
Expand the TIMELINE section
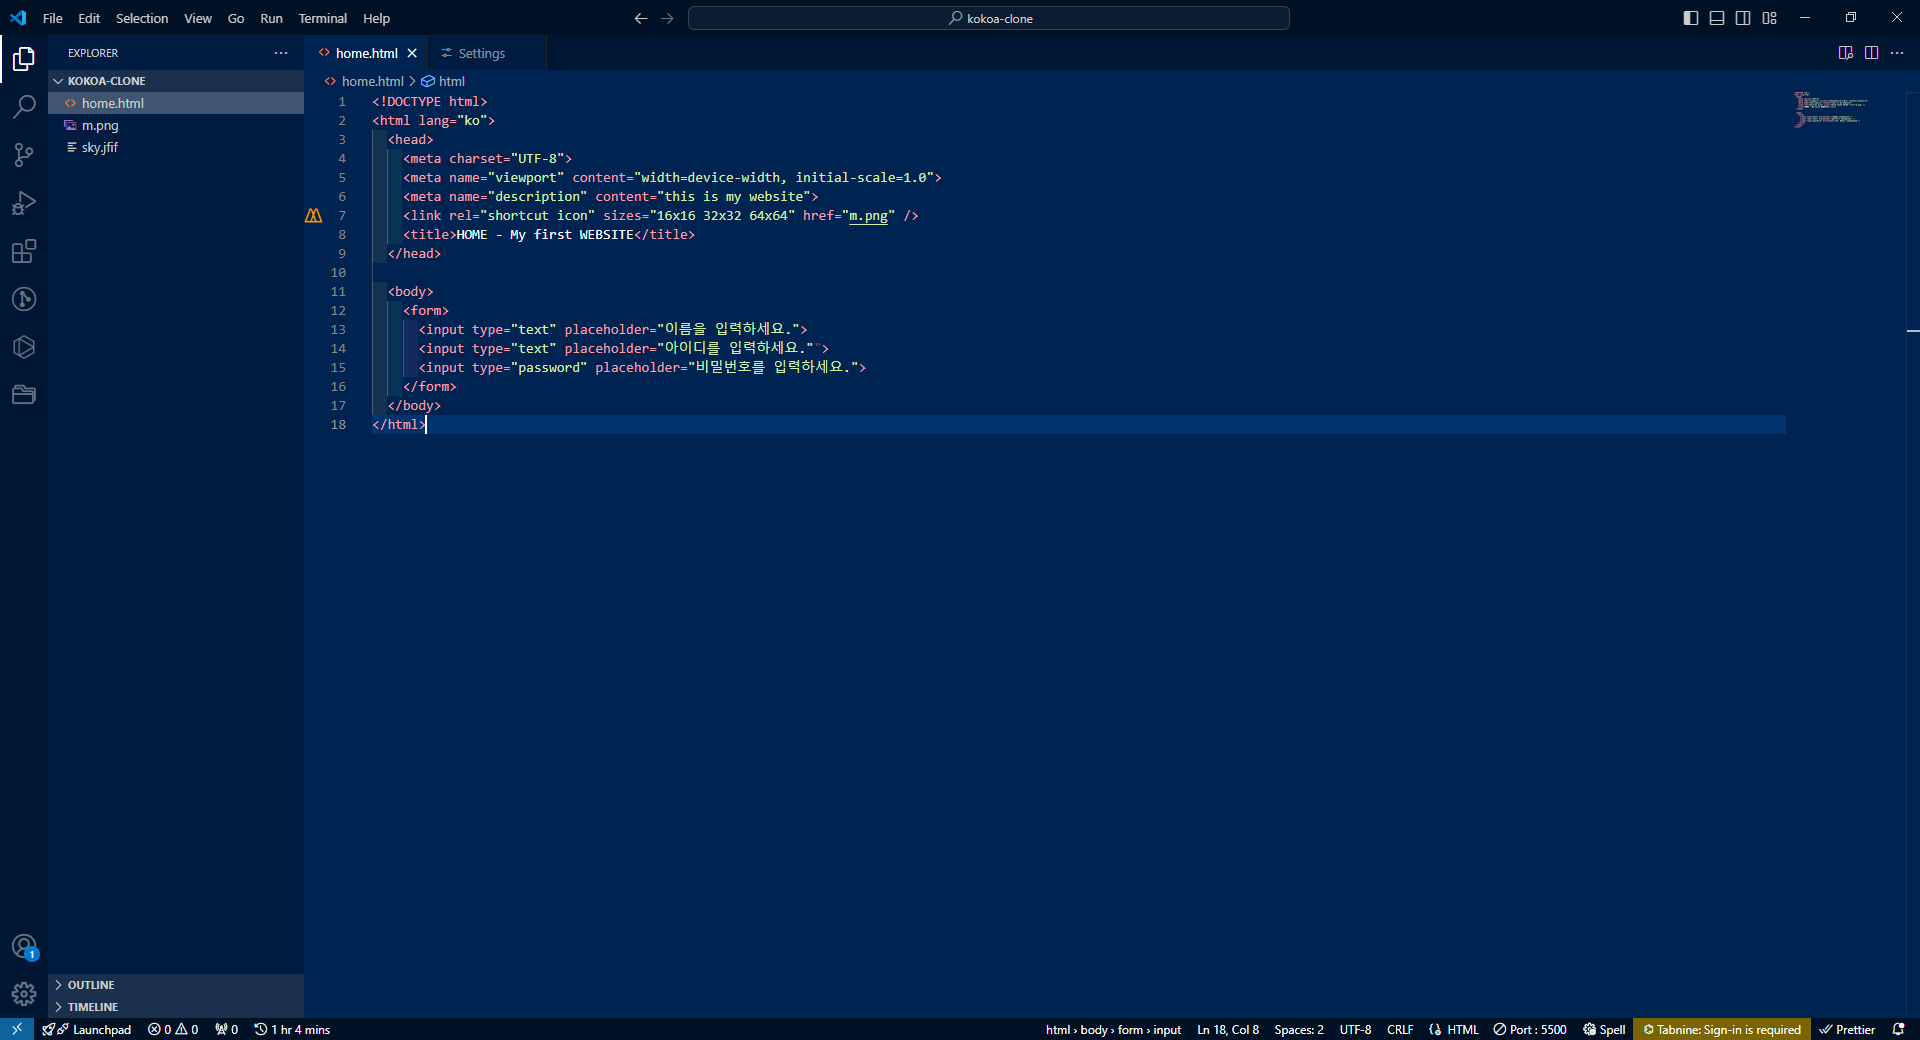(176, 1007)
